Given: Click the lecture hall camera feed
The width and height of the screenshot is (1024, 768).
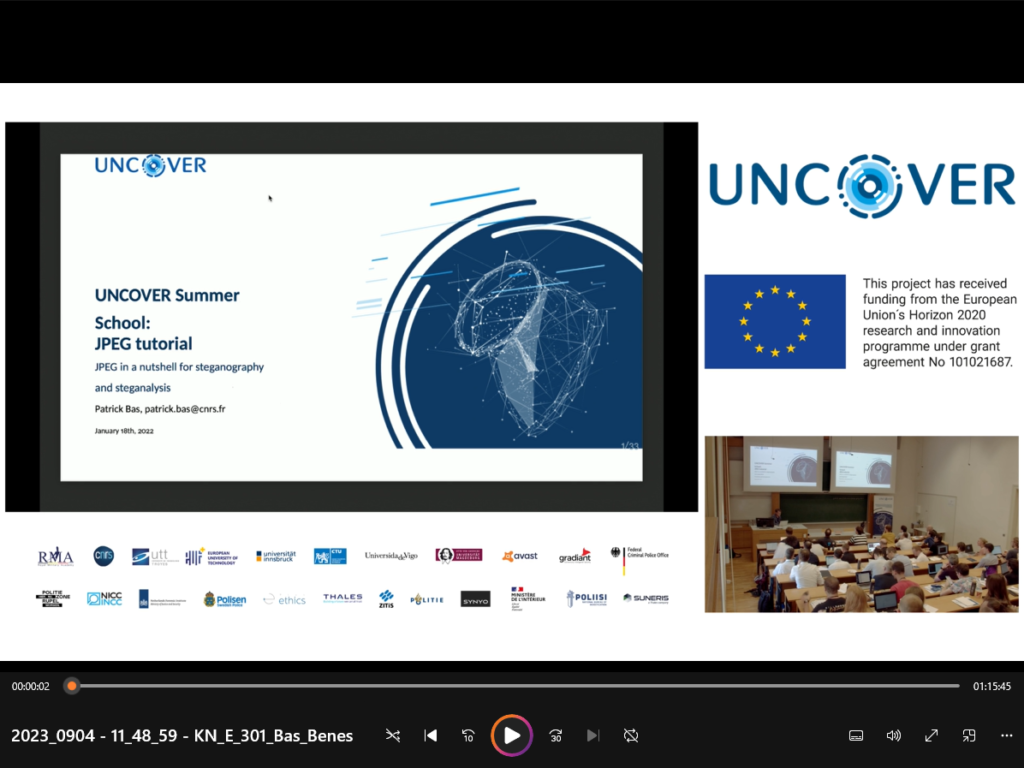Looking at the screenshot, I should 861,524.
